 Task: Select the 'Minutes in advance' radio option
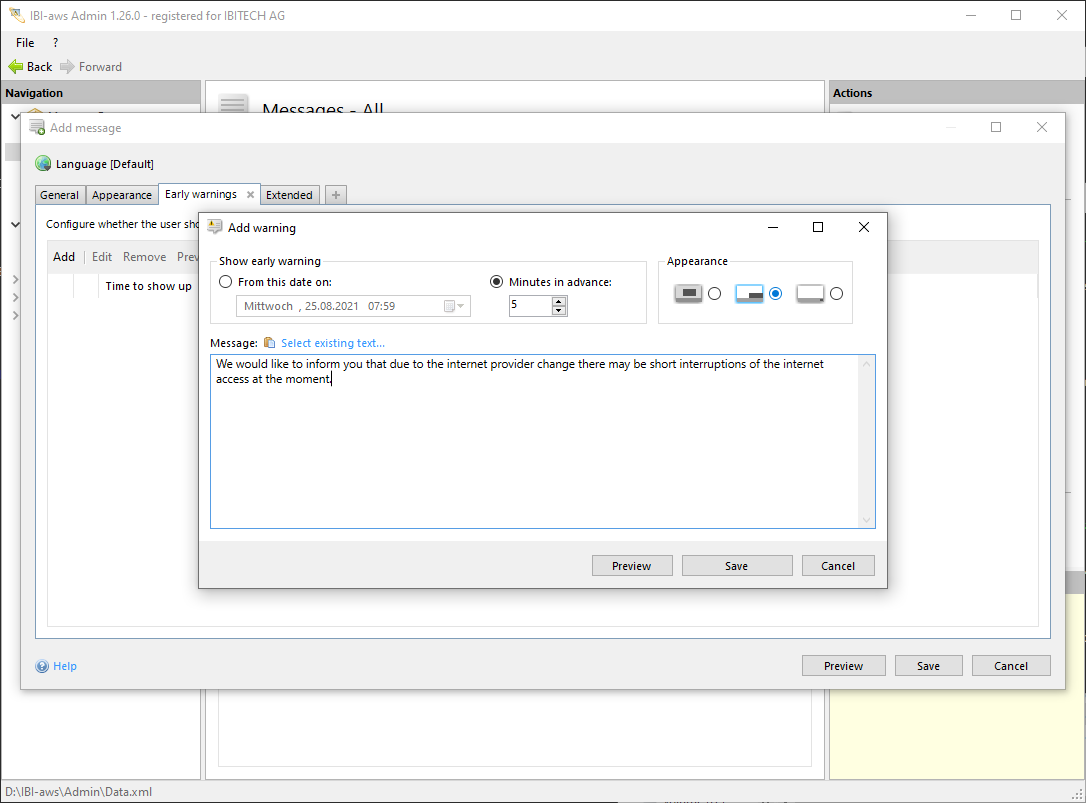[497, 282]
